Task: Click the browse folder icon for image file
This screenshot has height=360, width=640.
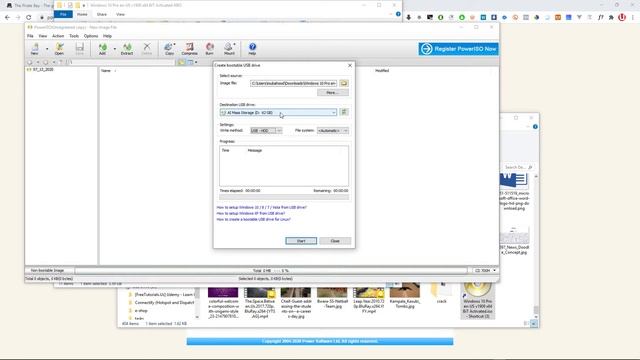Action: [344, 83]
